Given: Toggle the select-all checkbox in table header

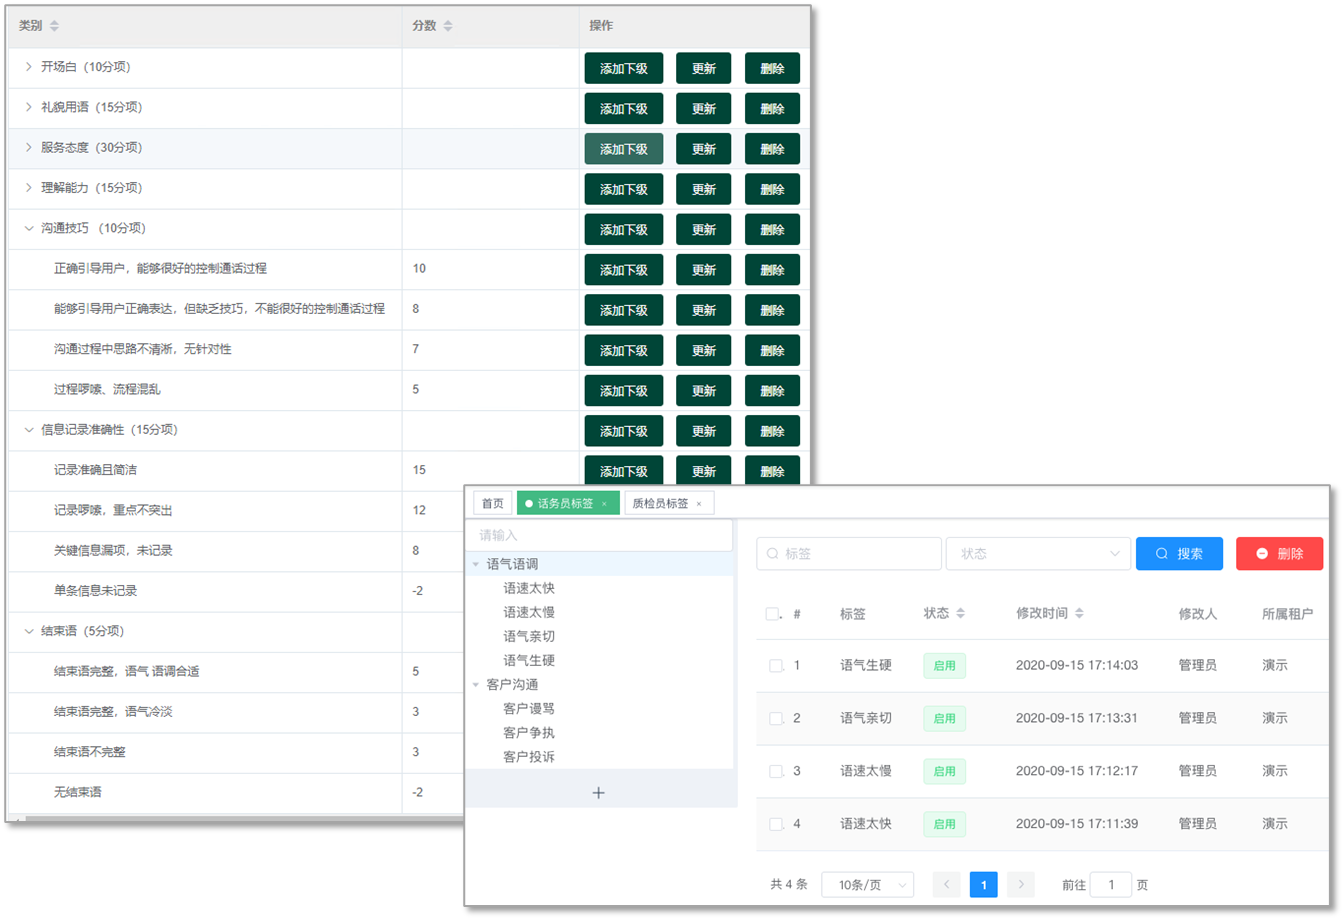Looking at the screenshot, I should pos(772,614).
